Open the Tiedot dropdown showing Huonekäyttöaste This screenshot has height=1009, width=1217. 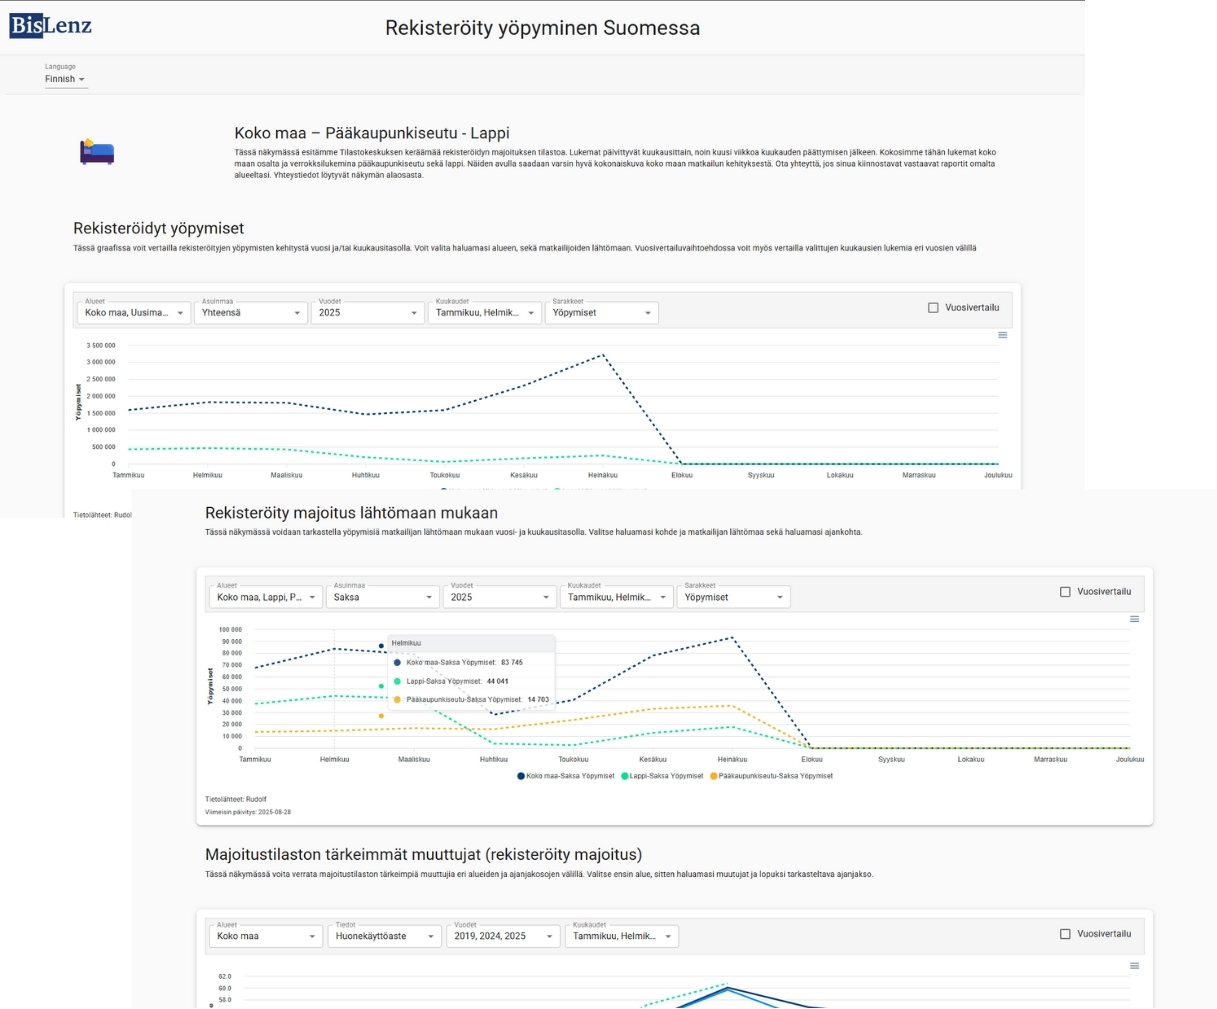384,936
